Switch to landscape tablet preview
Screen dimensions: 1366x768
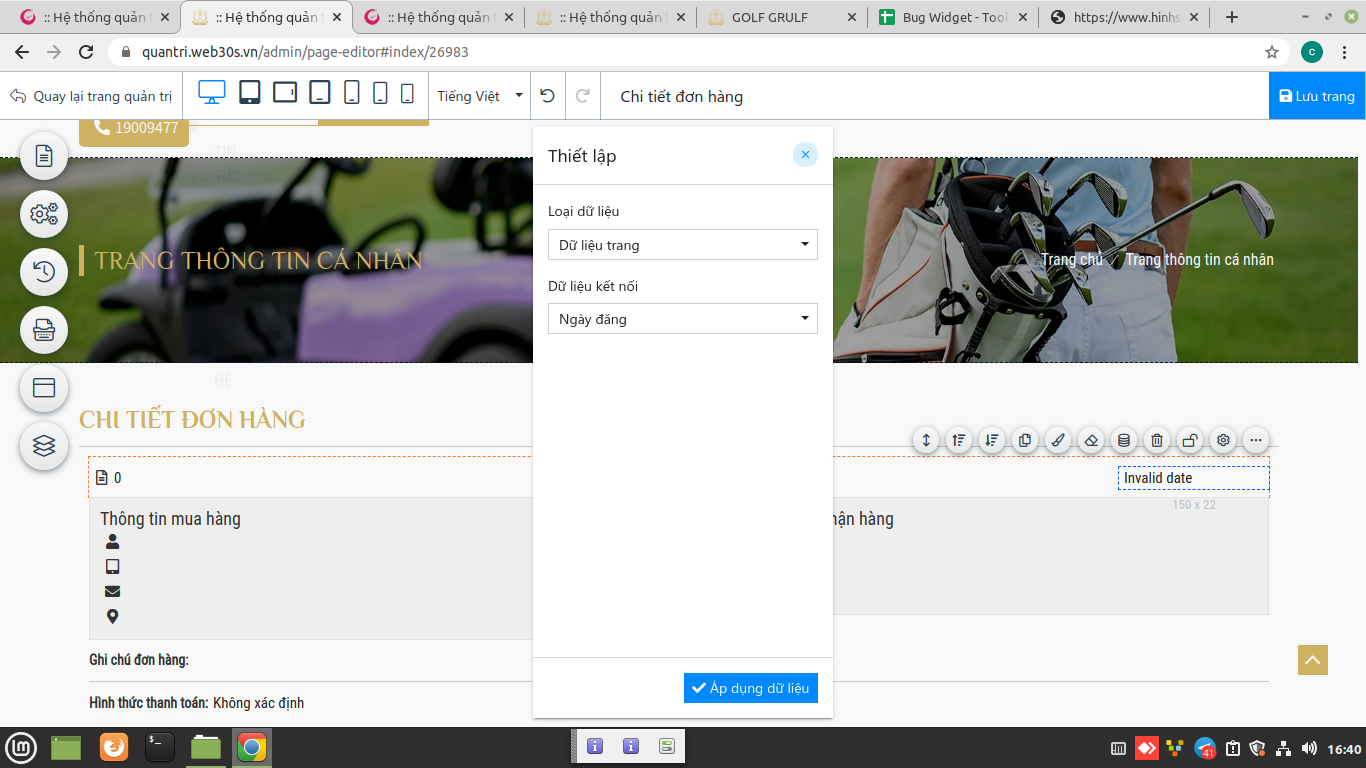click(285, 93)
